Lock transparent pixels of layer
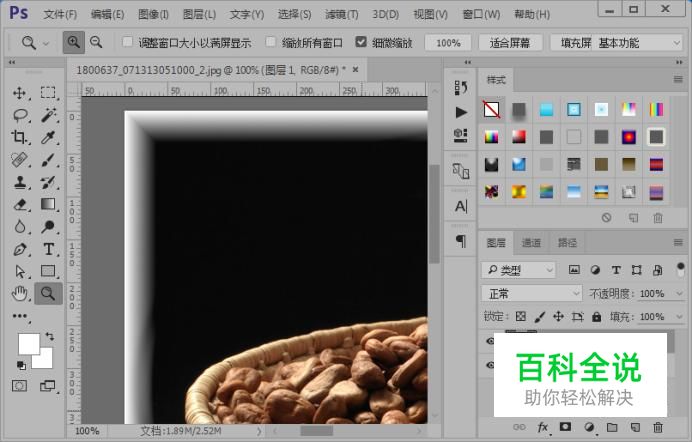This screenshot has width=692, height=442. [x=521, y=316]
